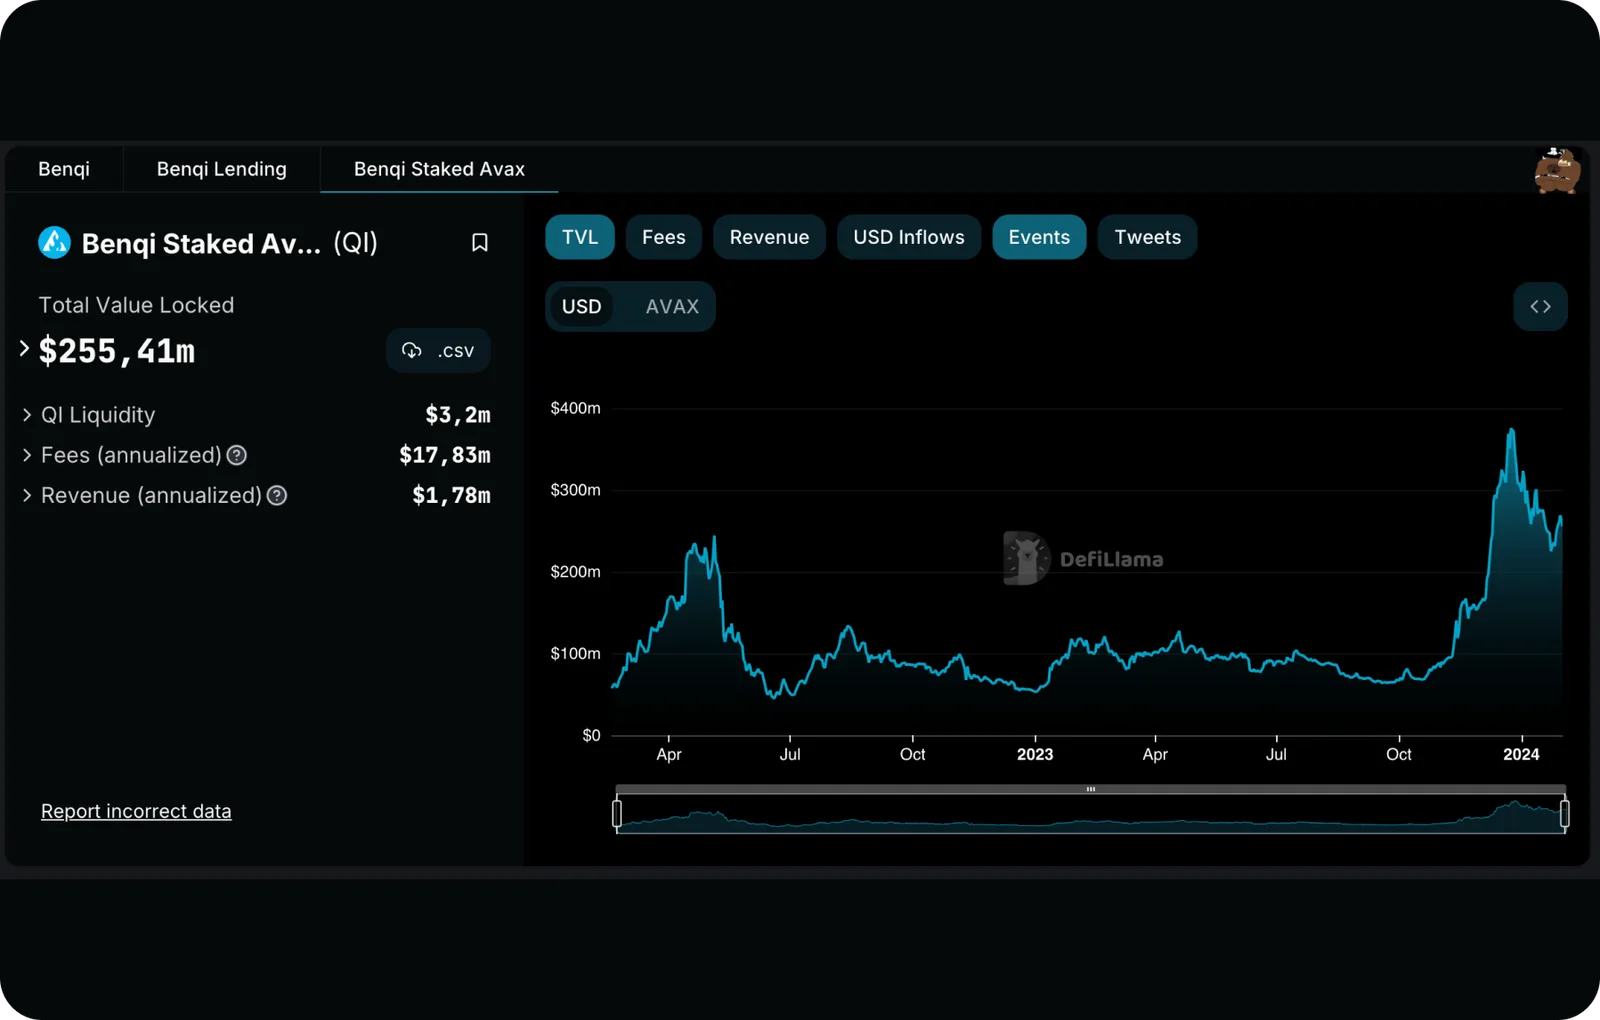
Task: Click the left handle of range slider
Action: coord(617,814)
